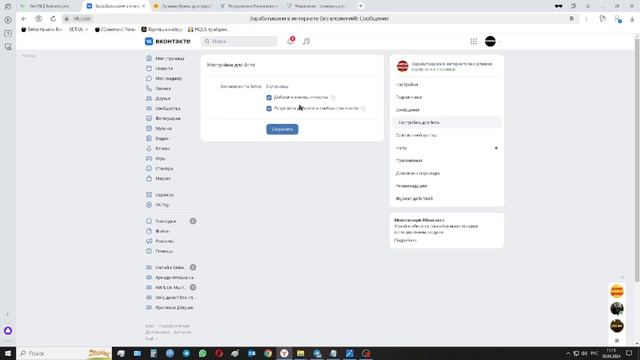This screenshot has height=360, width=640.
Task: Open profile avatar dropdown in VK header
Action: [x=492, y=41]
